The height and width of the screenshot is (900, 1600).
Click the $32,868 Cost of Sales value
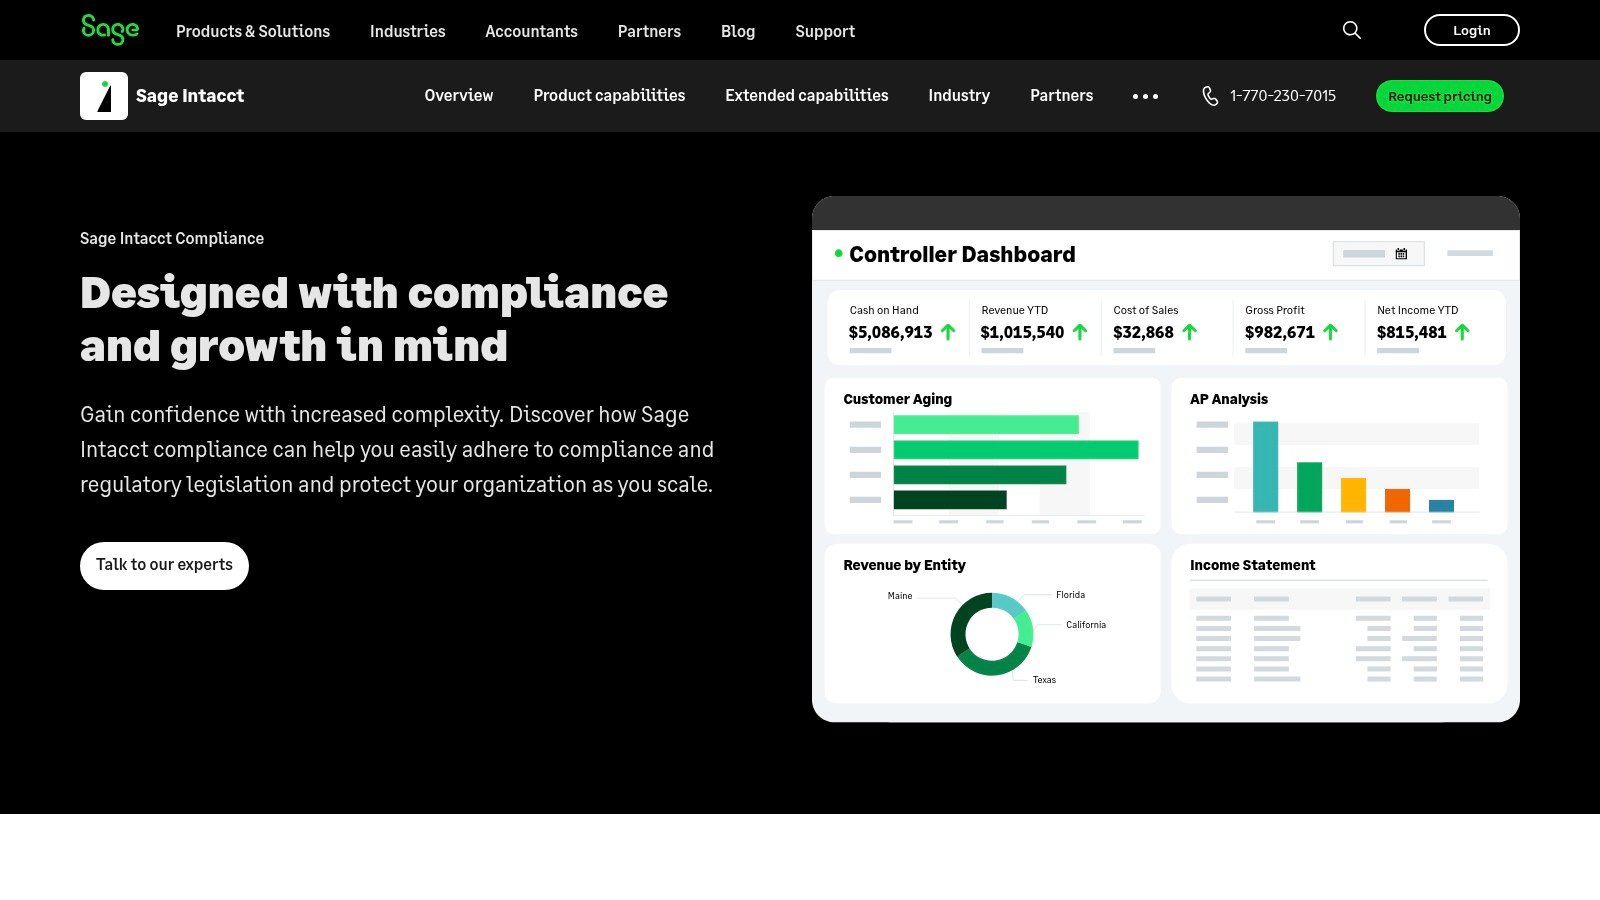pos(1143,332)
